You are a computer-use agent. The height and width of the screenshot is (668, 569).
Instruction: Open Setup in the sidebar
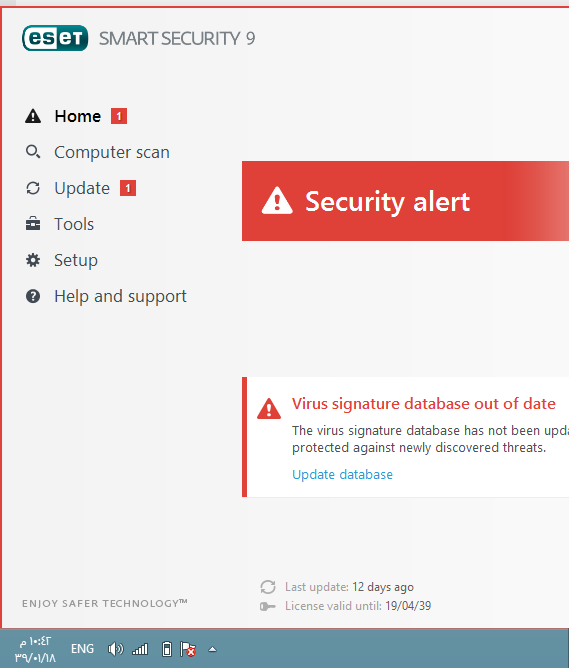pos(76,260)
